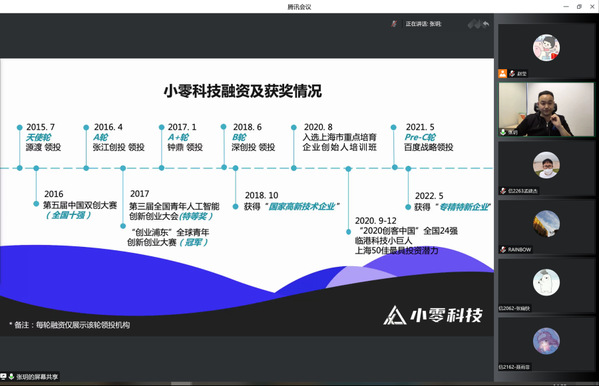Click the reply arrow icon in the top bar

click(x=486, y=24)
